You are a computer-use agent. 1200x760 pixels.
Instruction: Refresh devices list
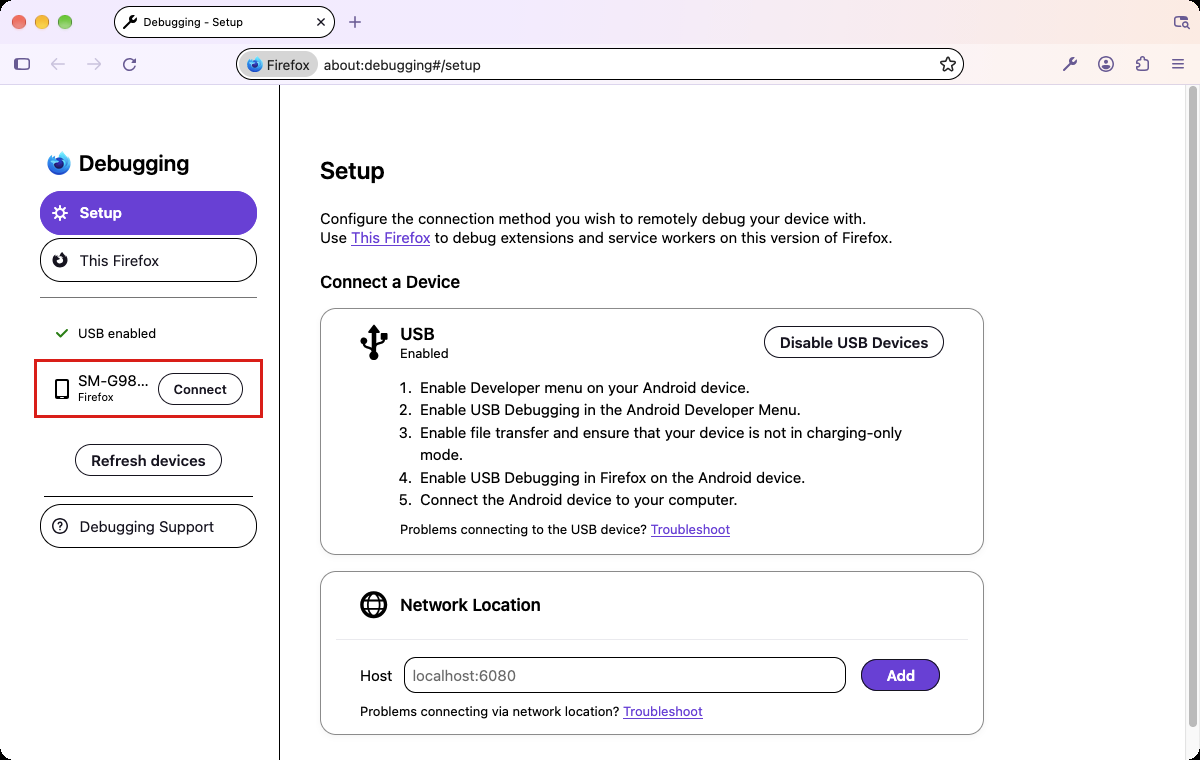point(148,460)
